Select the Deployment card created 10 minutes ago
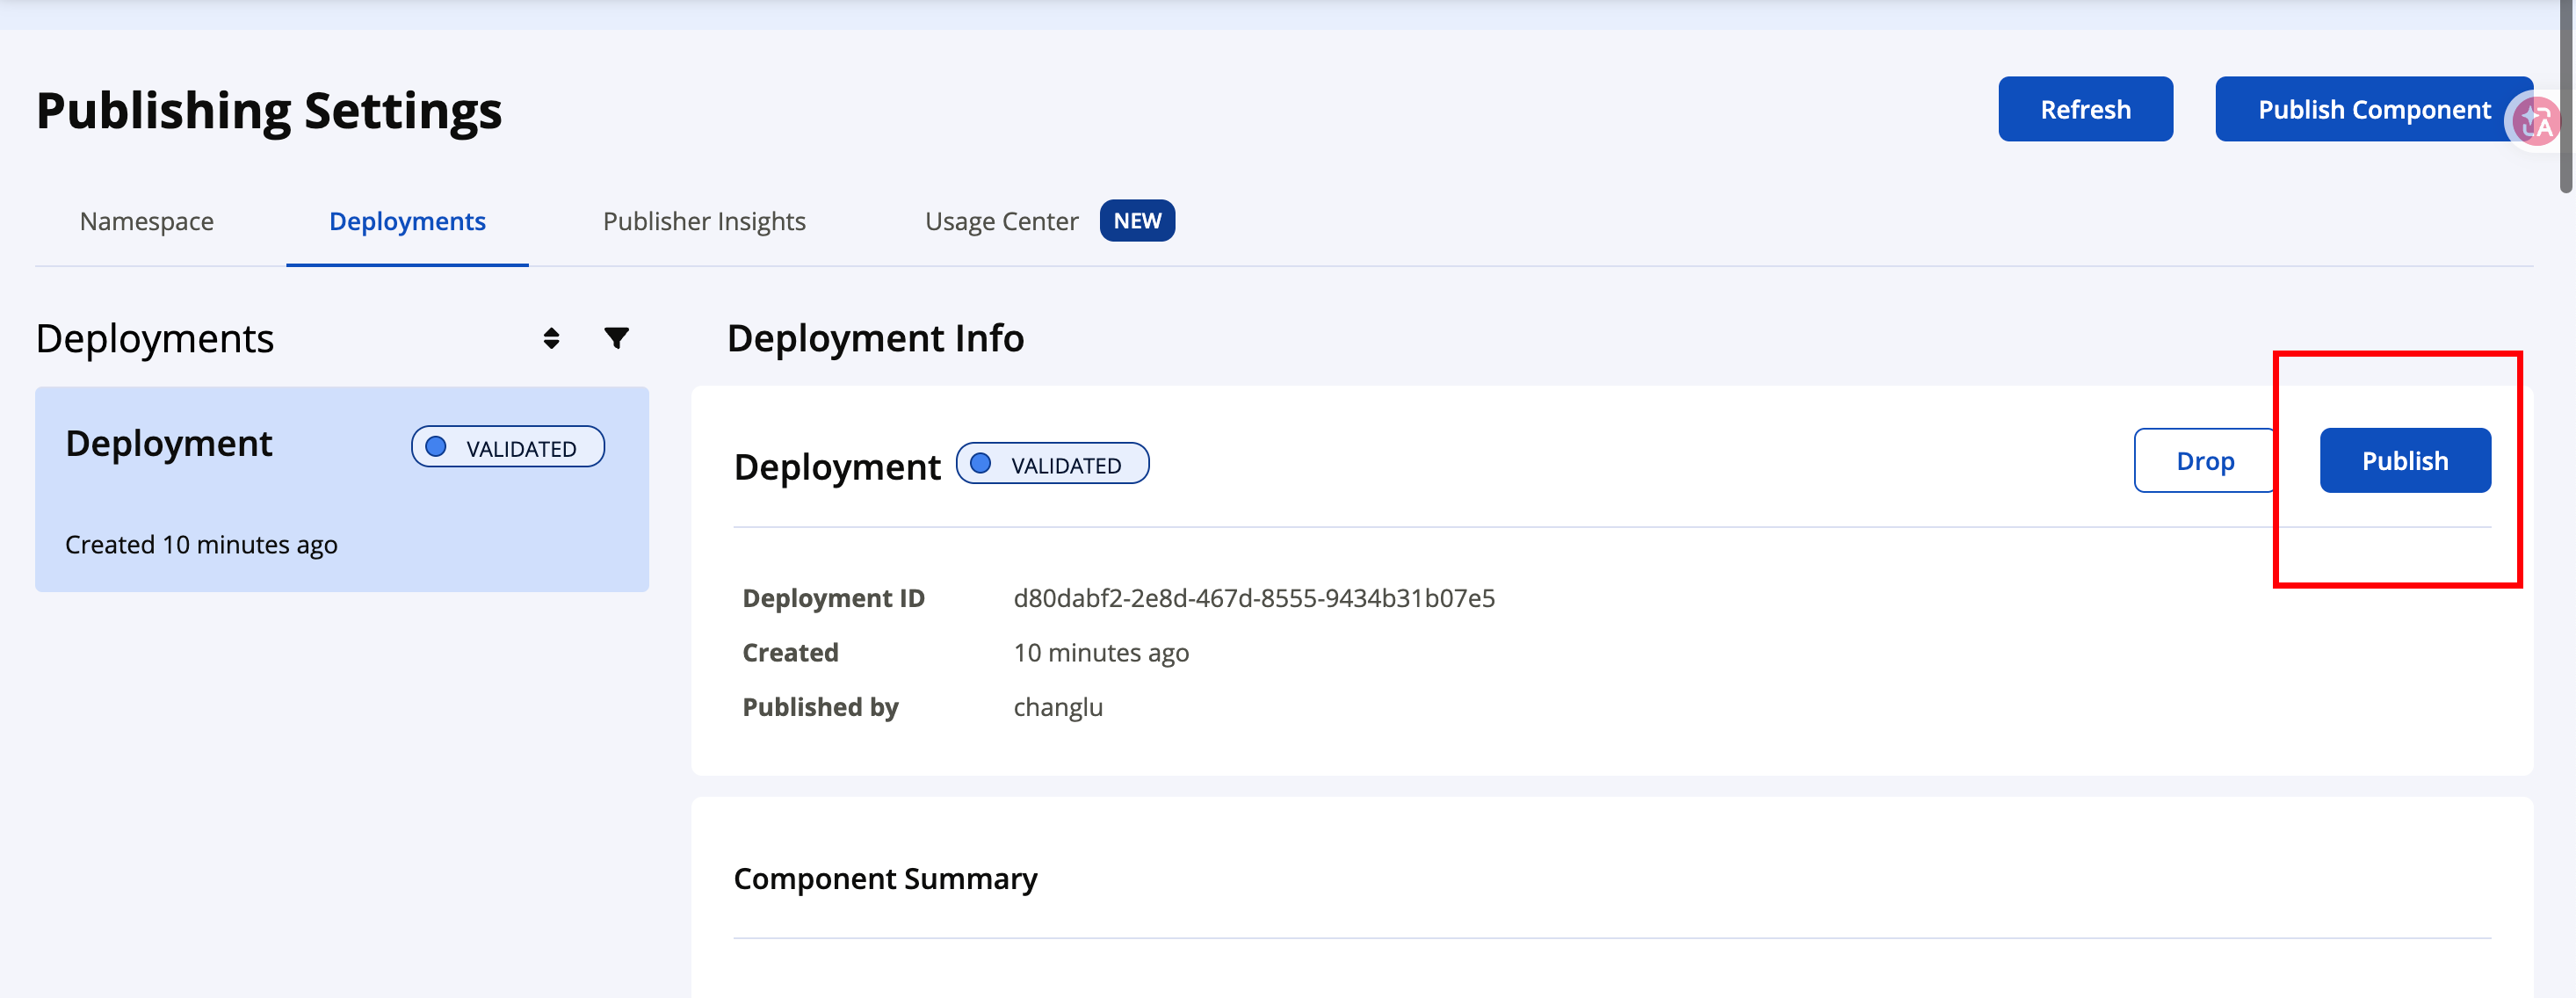Screen dimensions: 2576x998 coord(342,489)
